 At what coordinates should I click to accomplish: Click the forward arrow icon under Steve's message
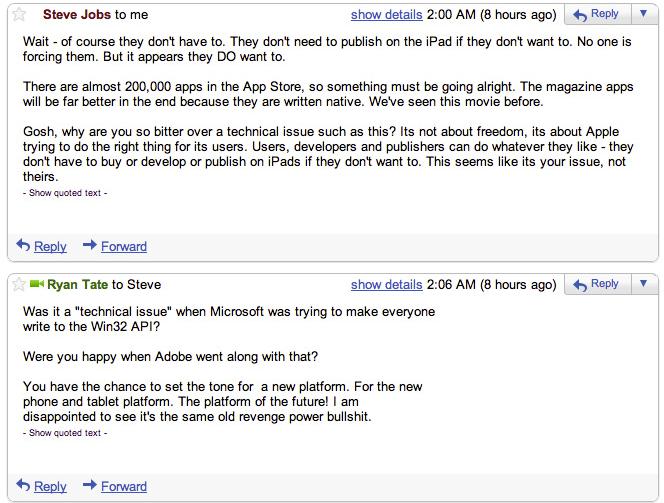pos(89,245)
